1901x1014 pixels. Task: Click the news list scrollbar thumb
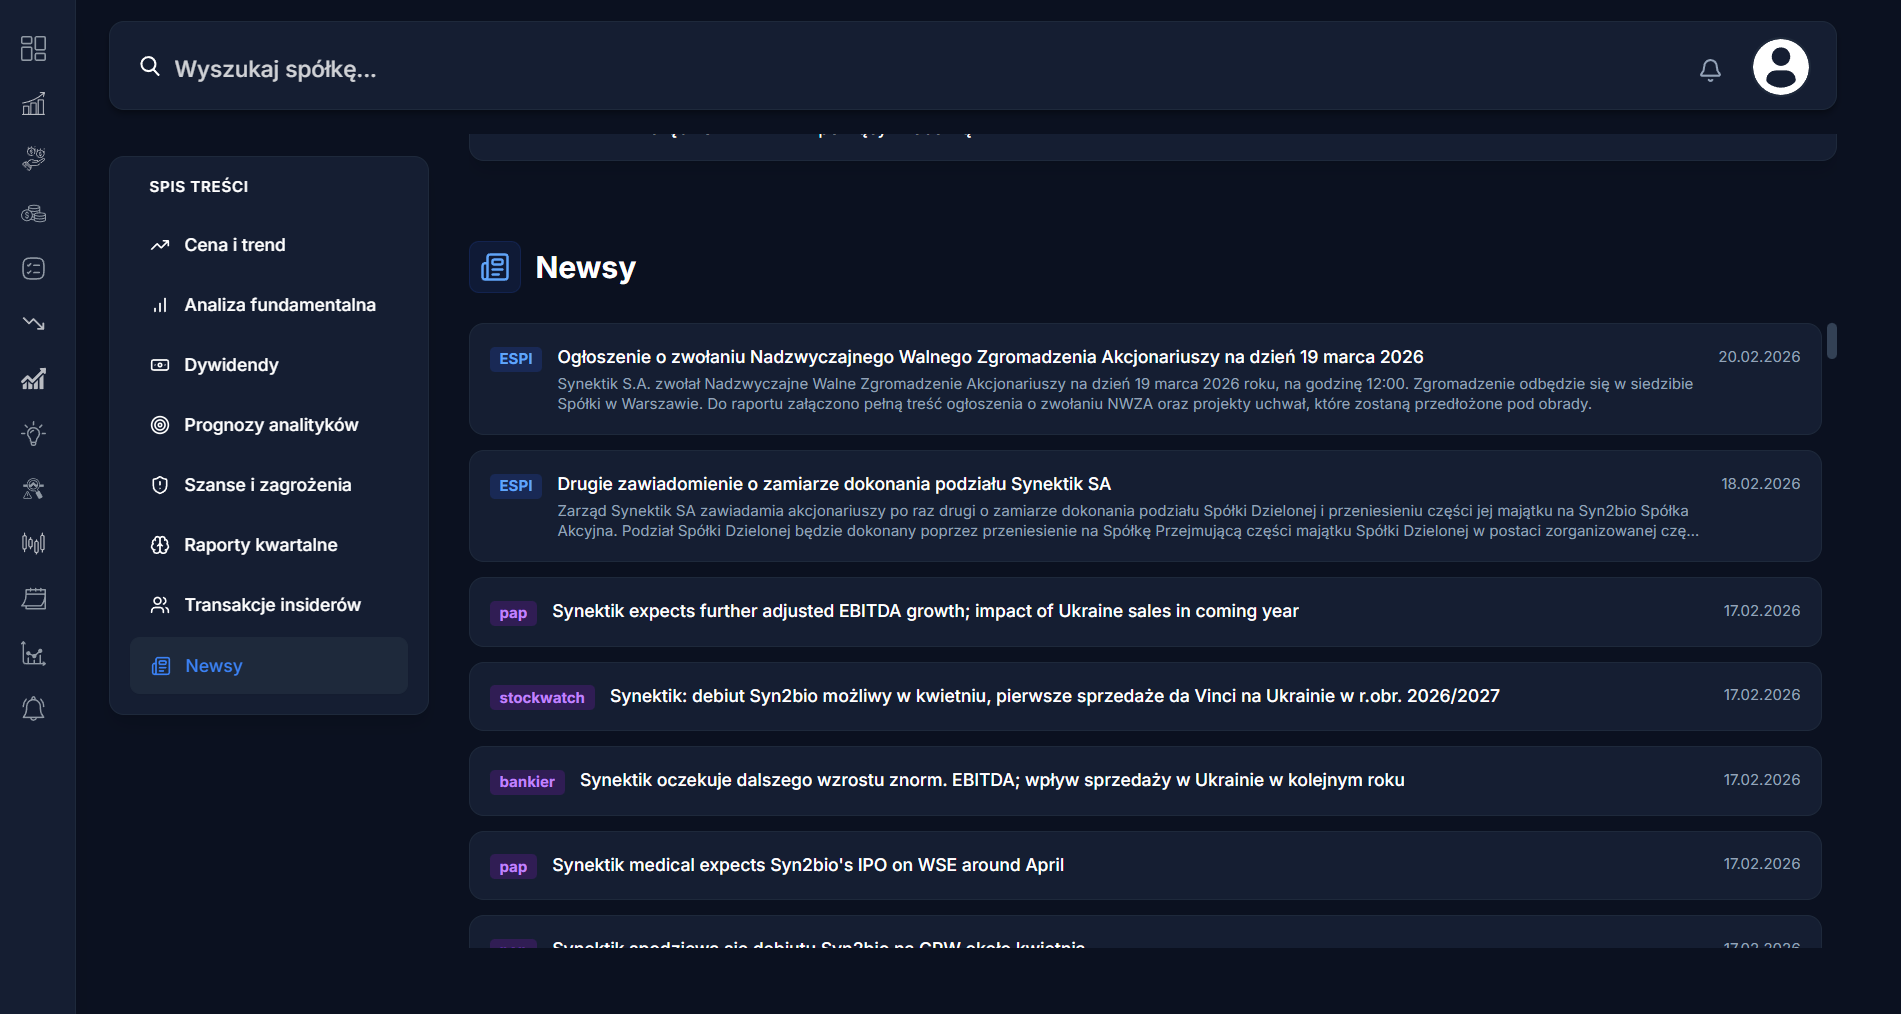point(1831,341)
